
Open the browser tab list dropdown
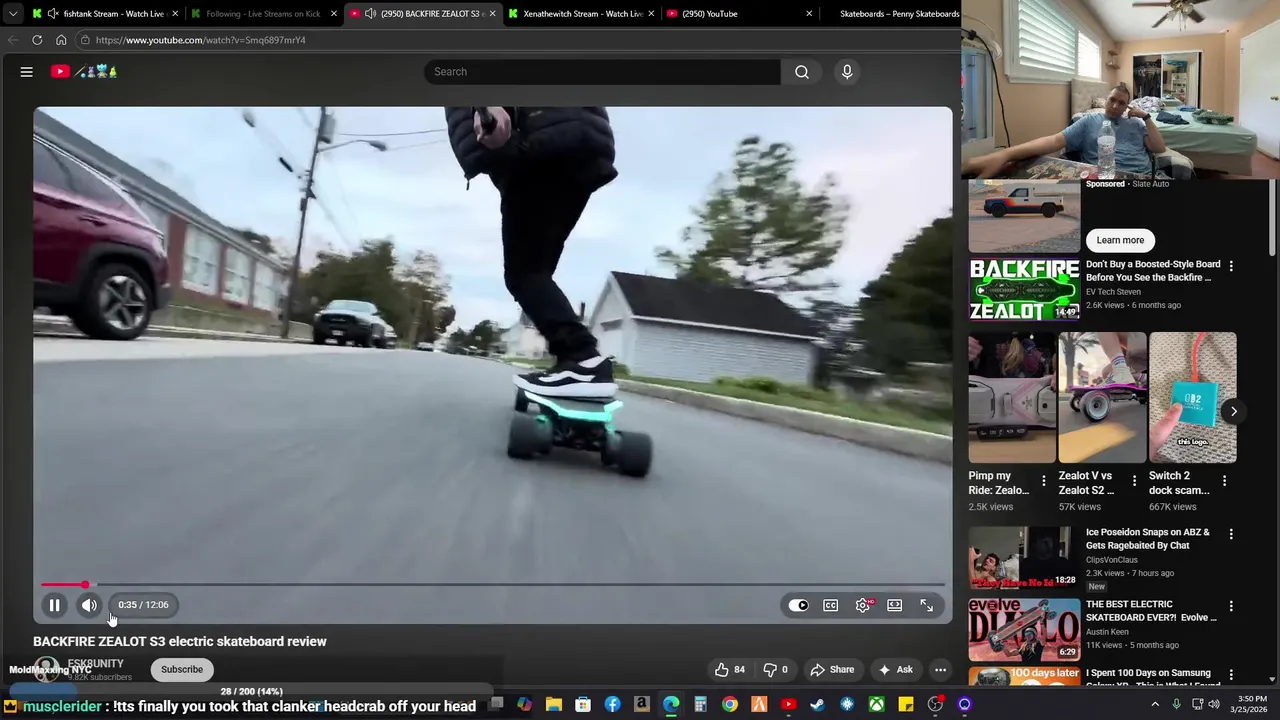pyautogui.click(x=12, y=14)
